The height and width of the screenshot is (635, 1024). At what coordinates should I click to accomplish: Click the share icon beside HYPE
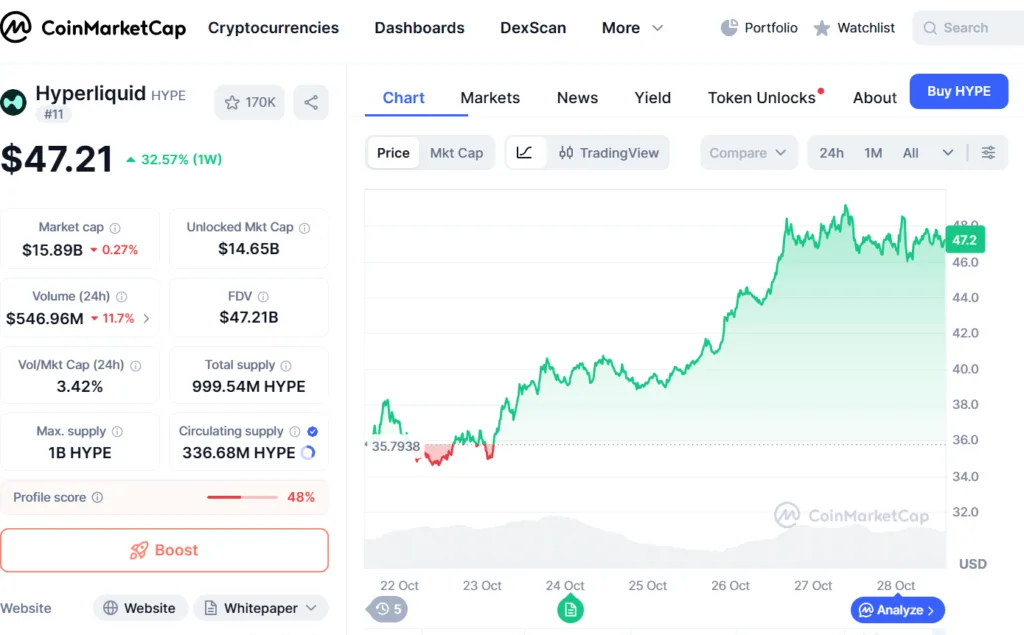click(311, 102)
